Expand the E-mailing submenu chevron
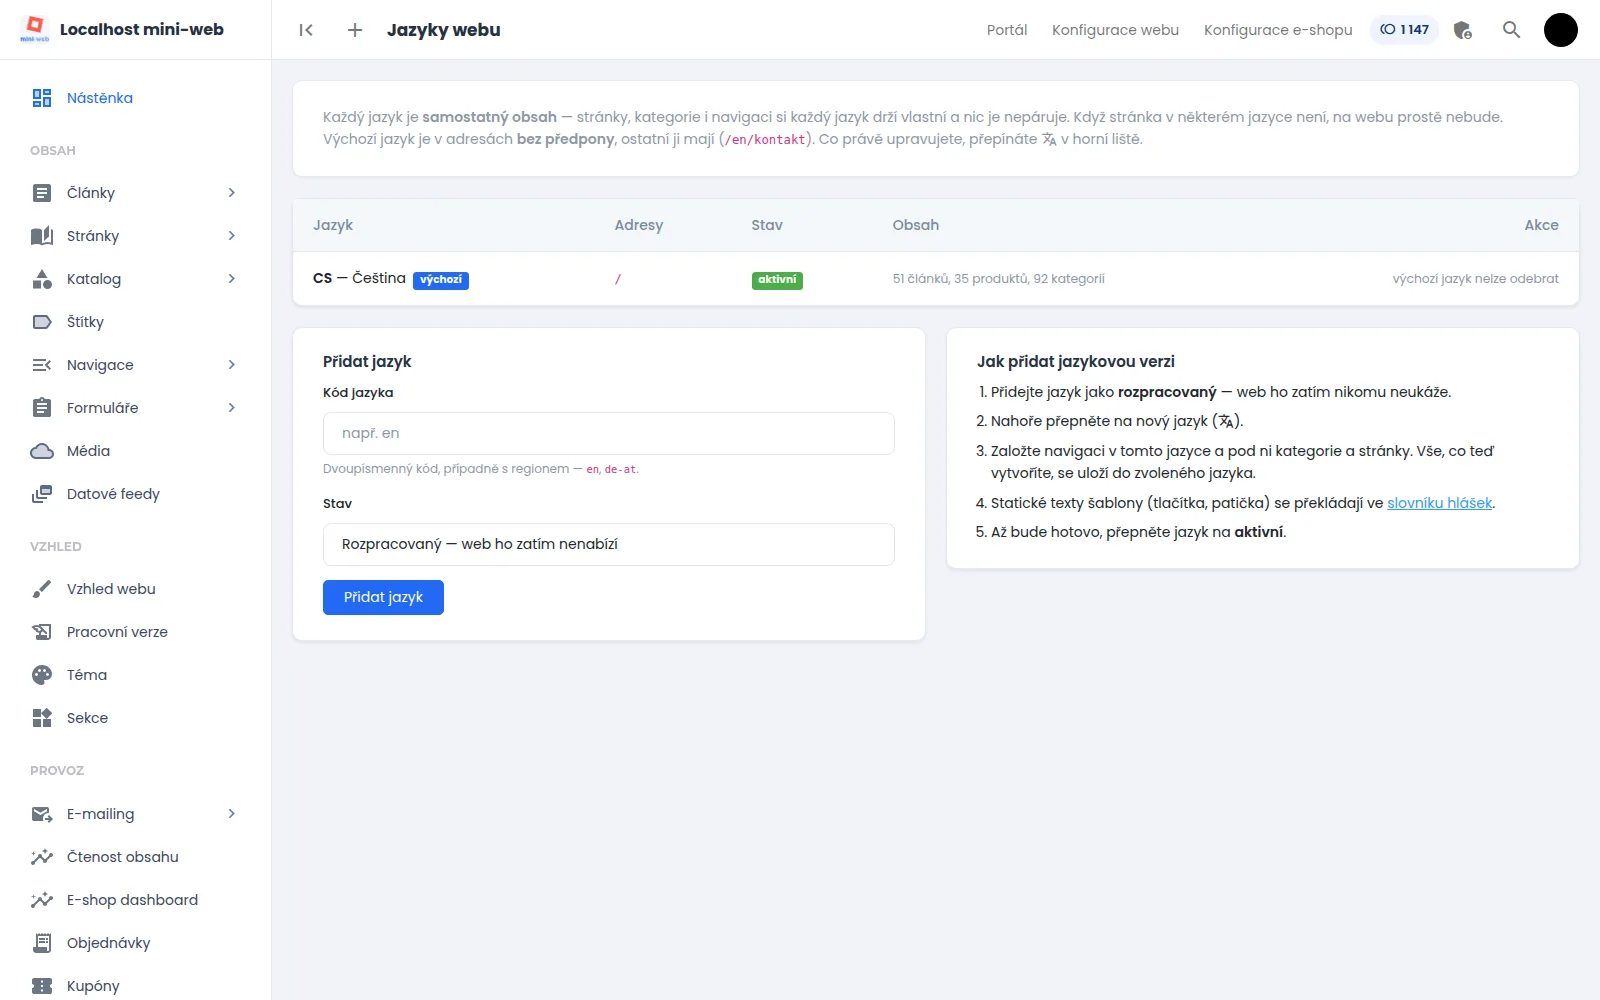 [x=231, y=814]
